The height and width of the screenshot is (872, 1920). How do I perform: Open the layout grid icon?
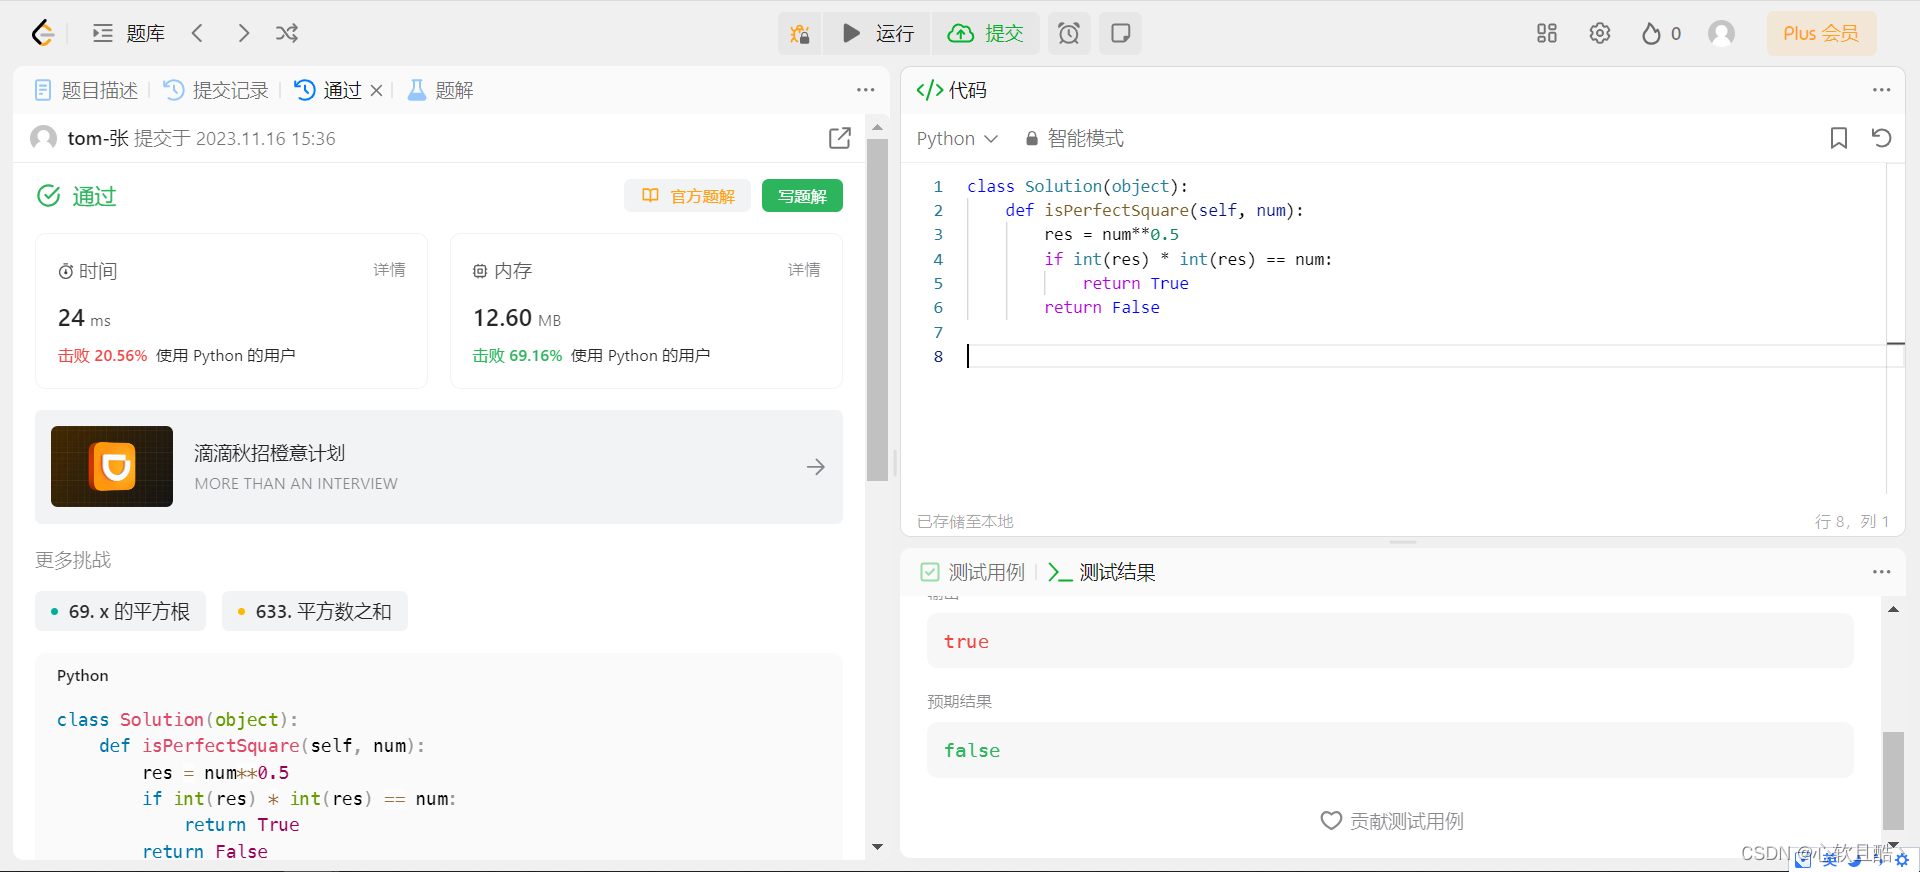click(1547, 33)
